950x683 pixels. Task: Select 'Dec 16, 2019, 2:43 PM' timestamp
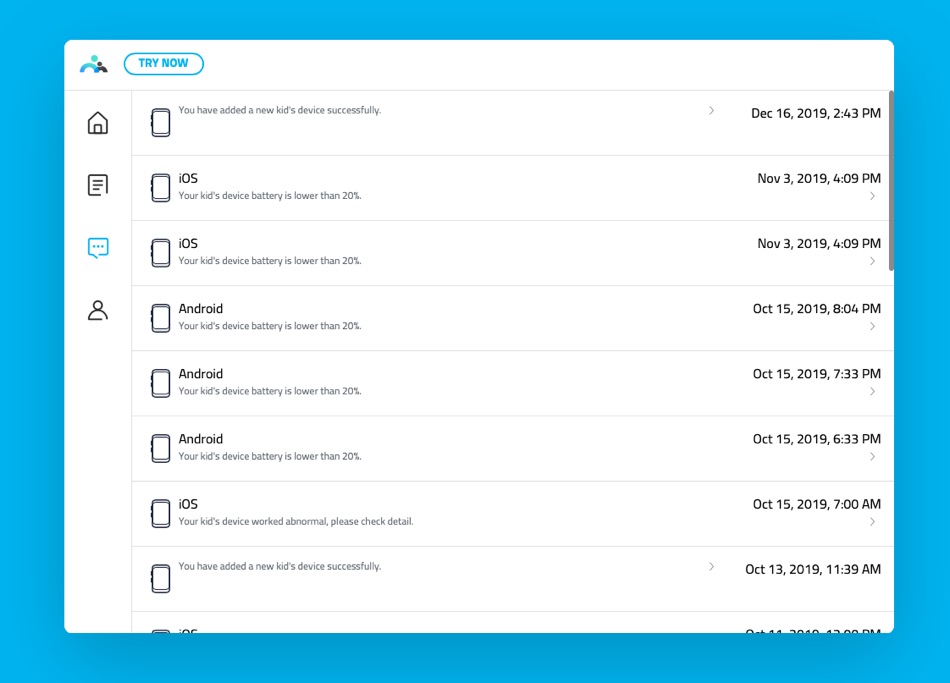coord(815,113)
